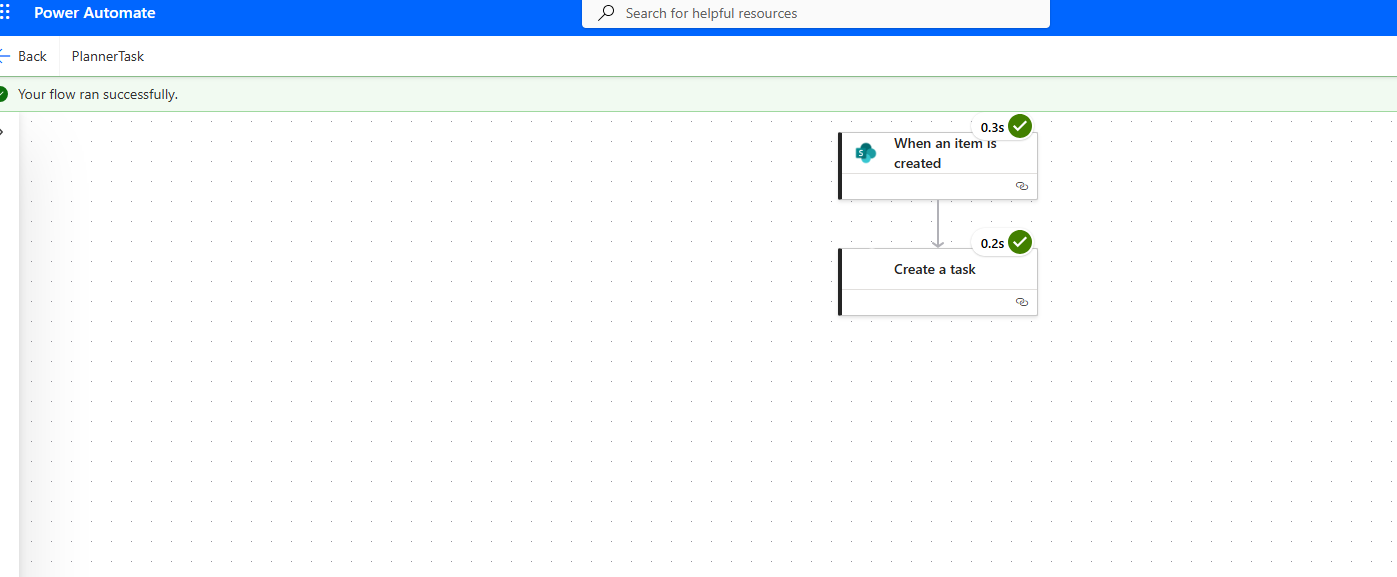This screenshot has width=1397, height=577.
Task: Click the Power Automate home title
Action: (x=95, y=13)
